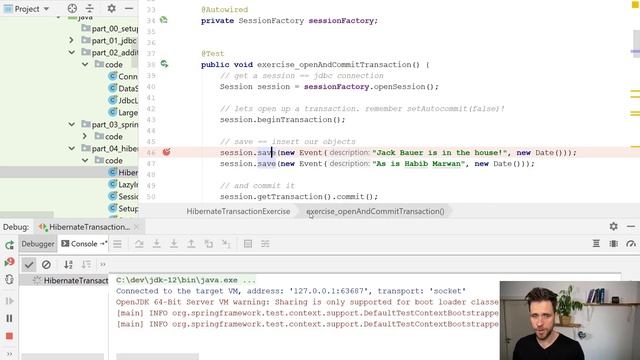Screen dimensions: 640x360
Task: Click the restore layout icon in debug toolbar
Action: tap(613, 244)
